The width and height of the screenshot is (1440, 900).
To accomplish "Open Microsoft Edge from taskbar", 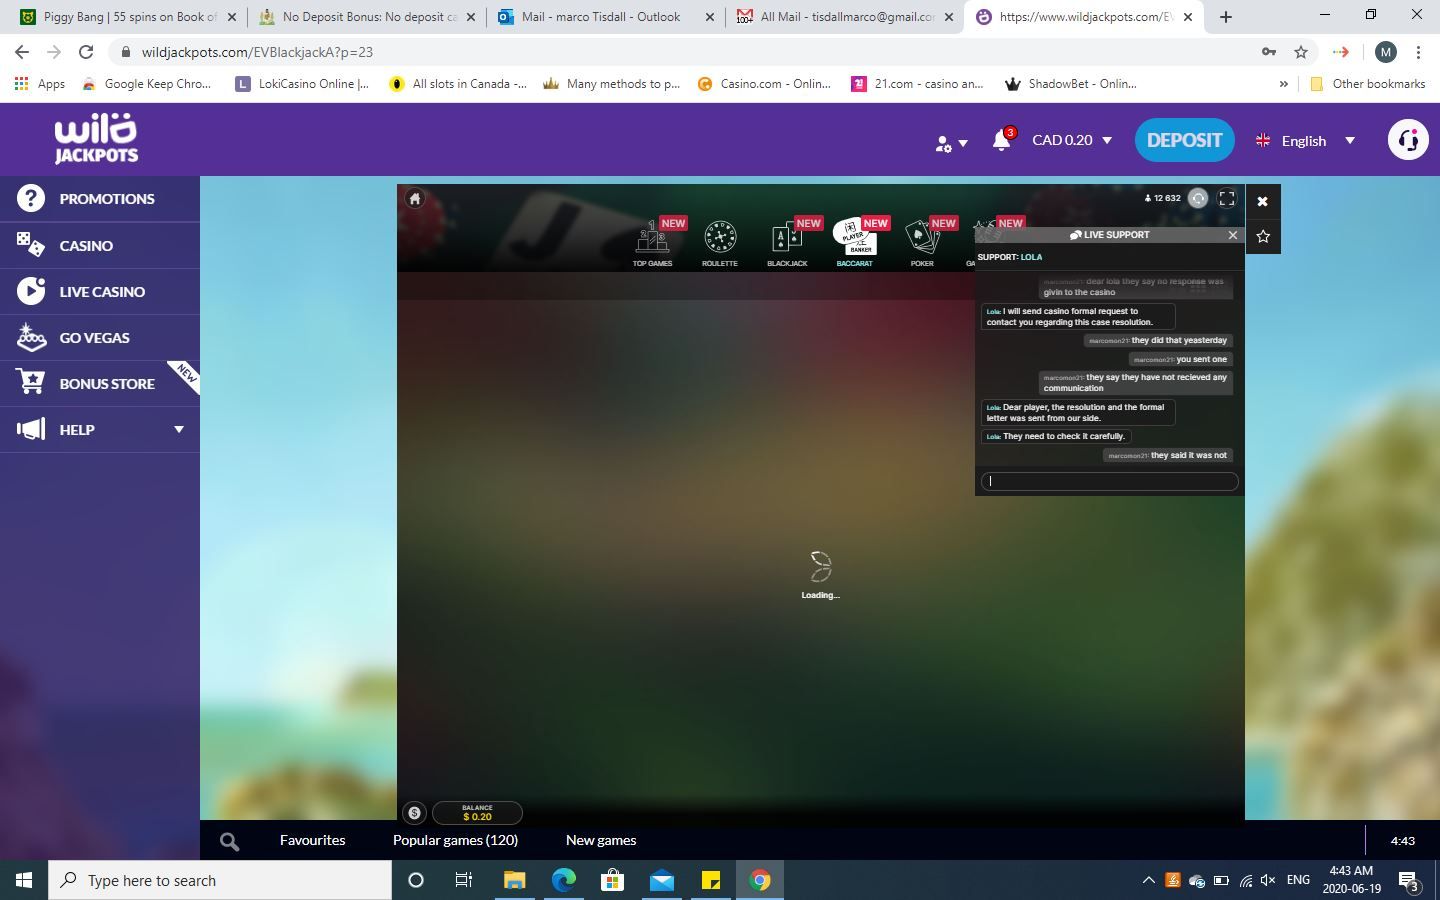I will pos(563,880).
